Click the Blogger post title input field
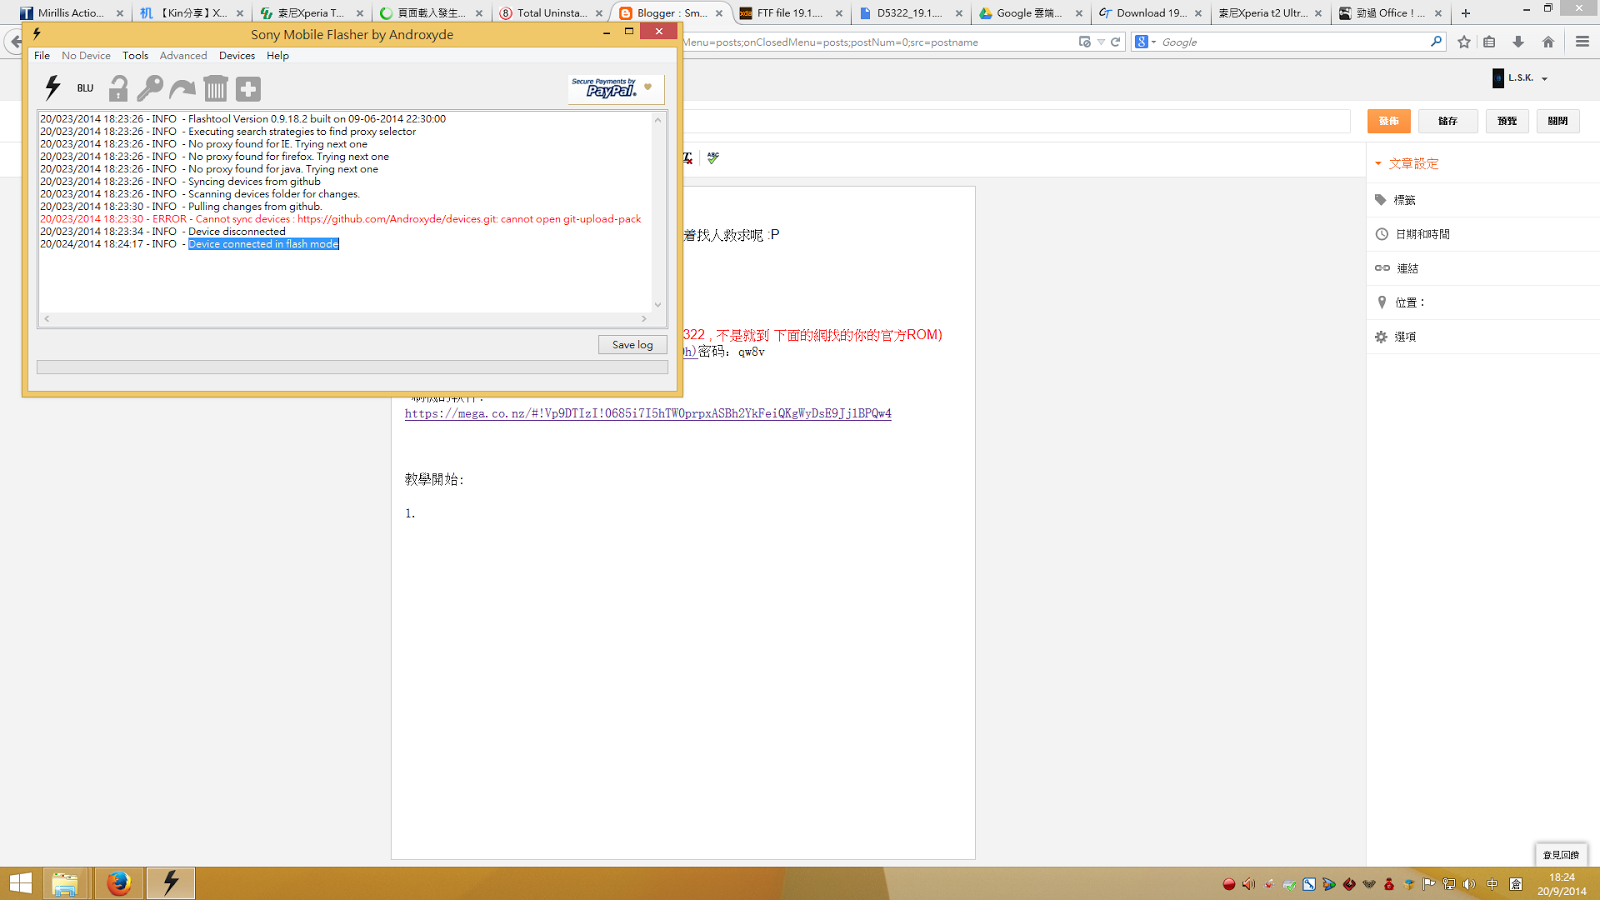 1016,121
